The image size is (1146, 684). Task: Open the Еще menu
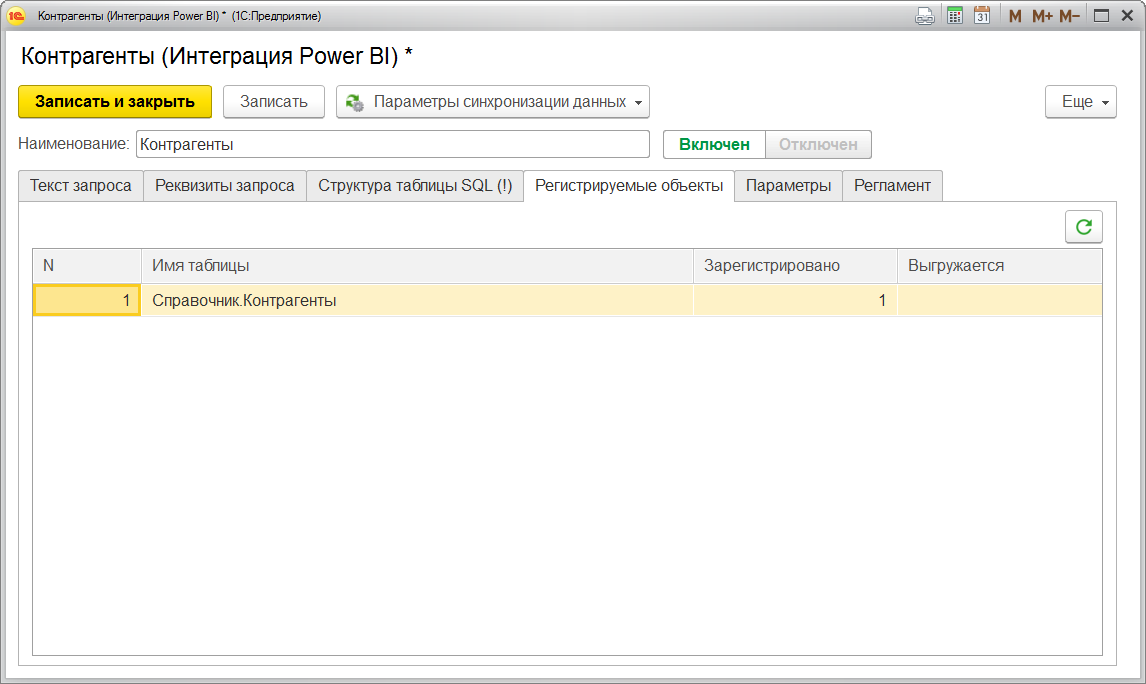click(x=1080, y=102)
